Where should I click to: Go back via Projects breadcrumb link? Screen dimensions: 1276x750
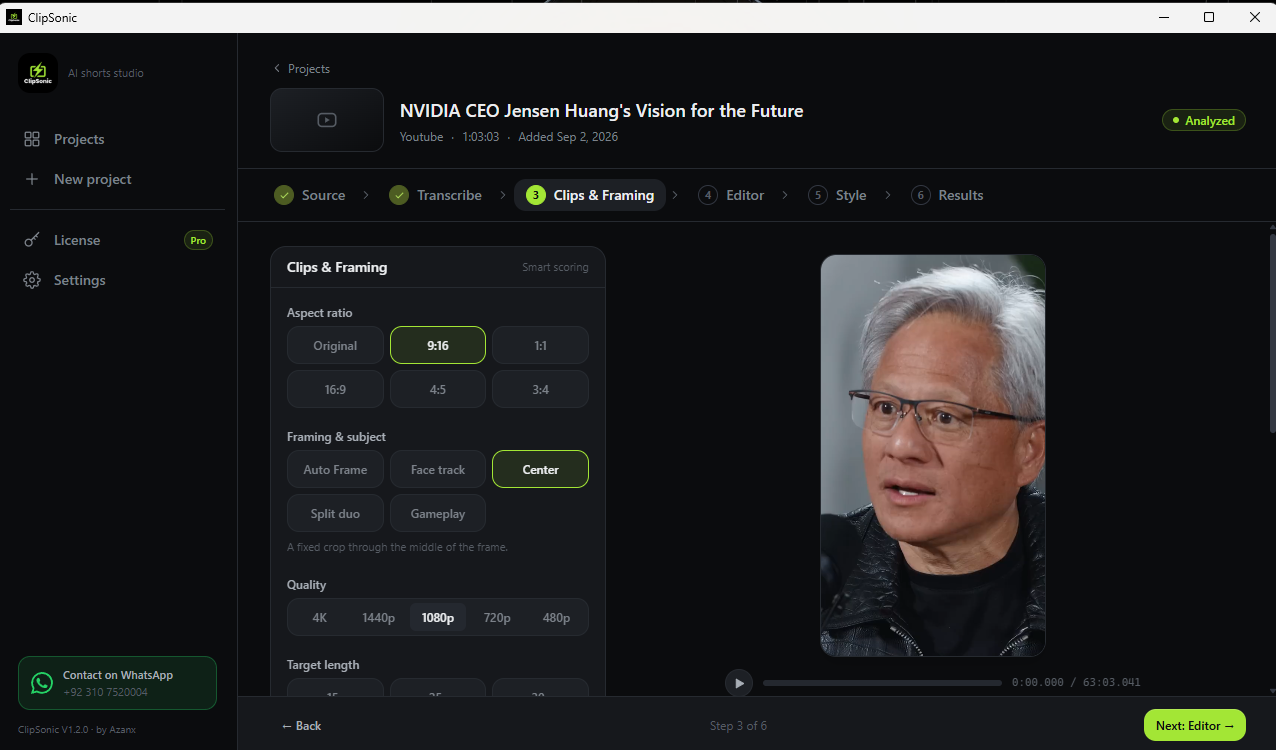coord(302,69)
